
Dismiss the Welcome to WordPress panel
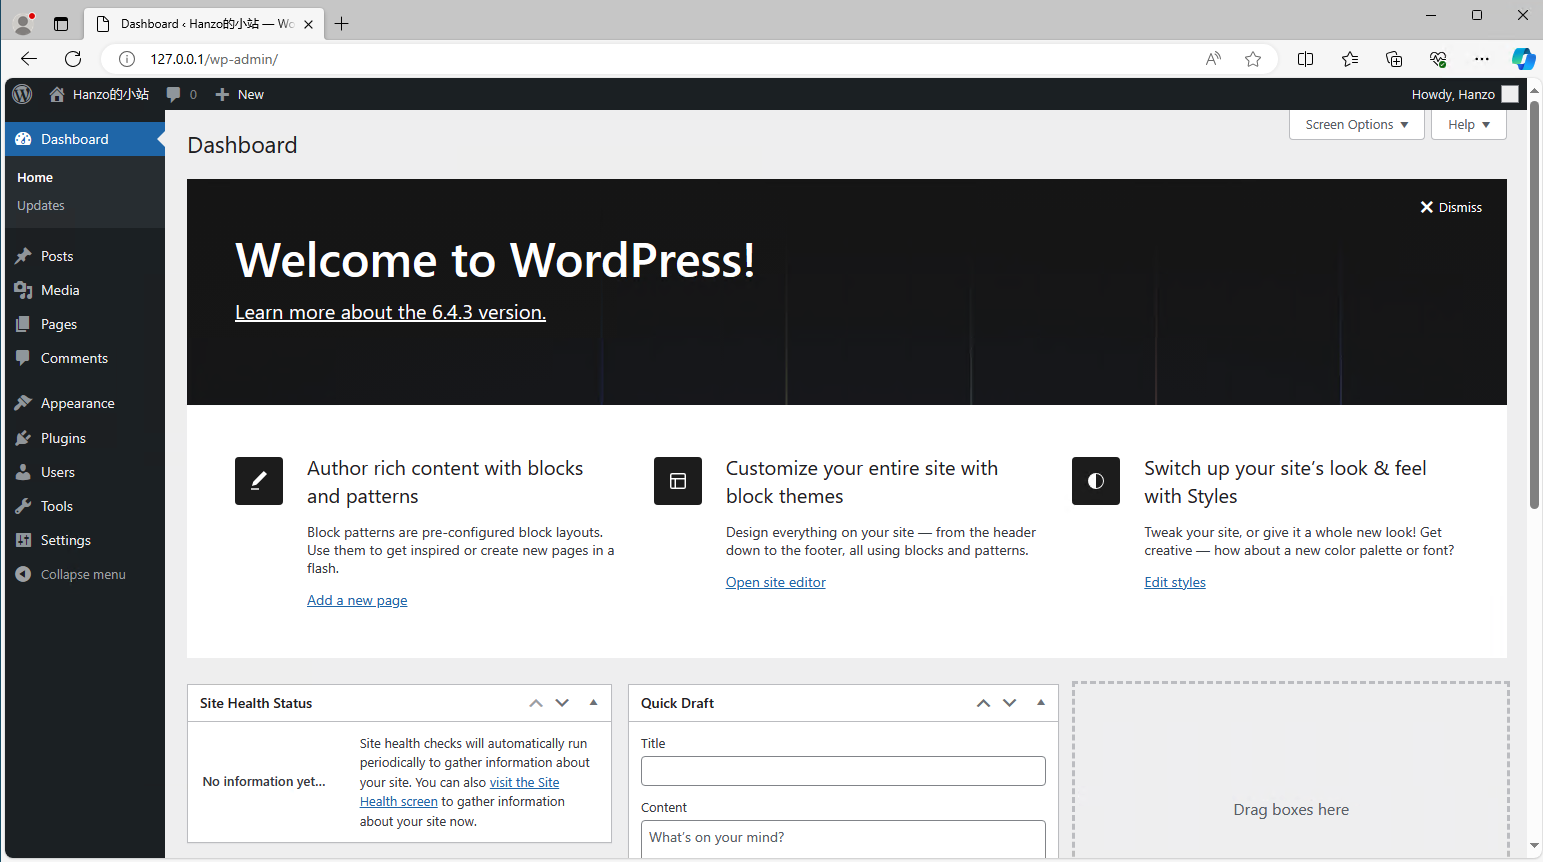point(1451,207)
